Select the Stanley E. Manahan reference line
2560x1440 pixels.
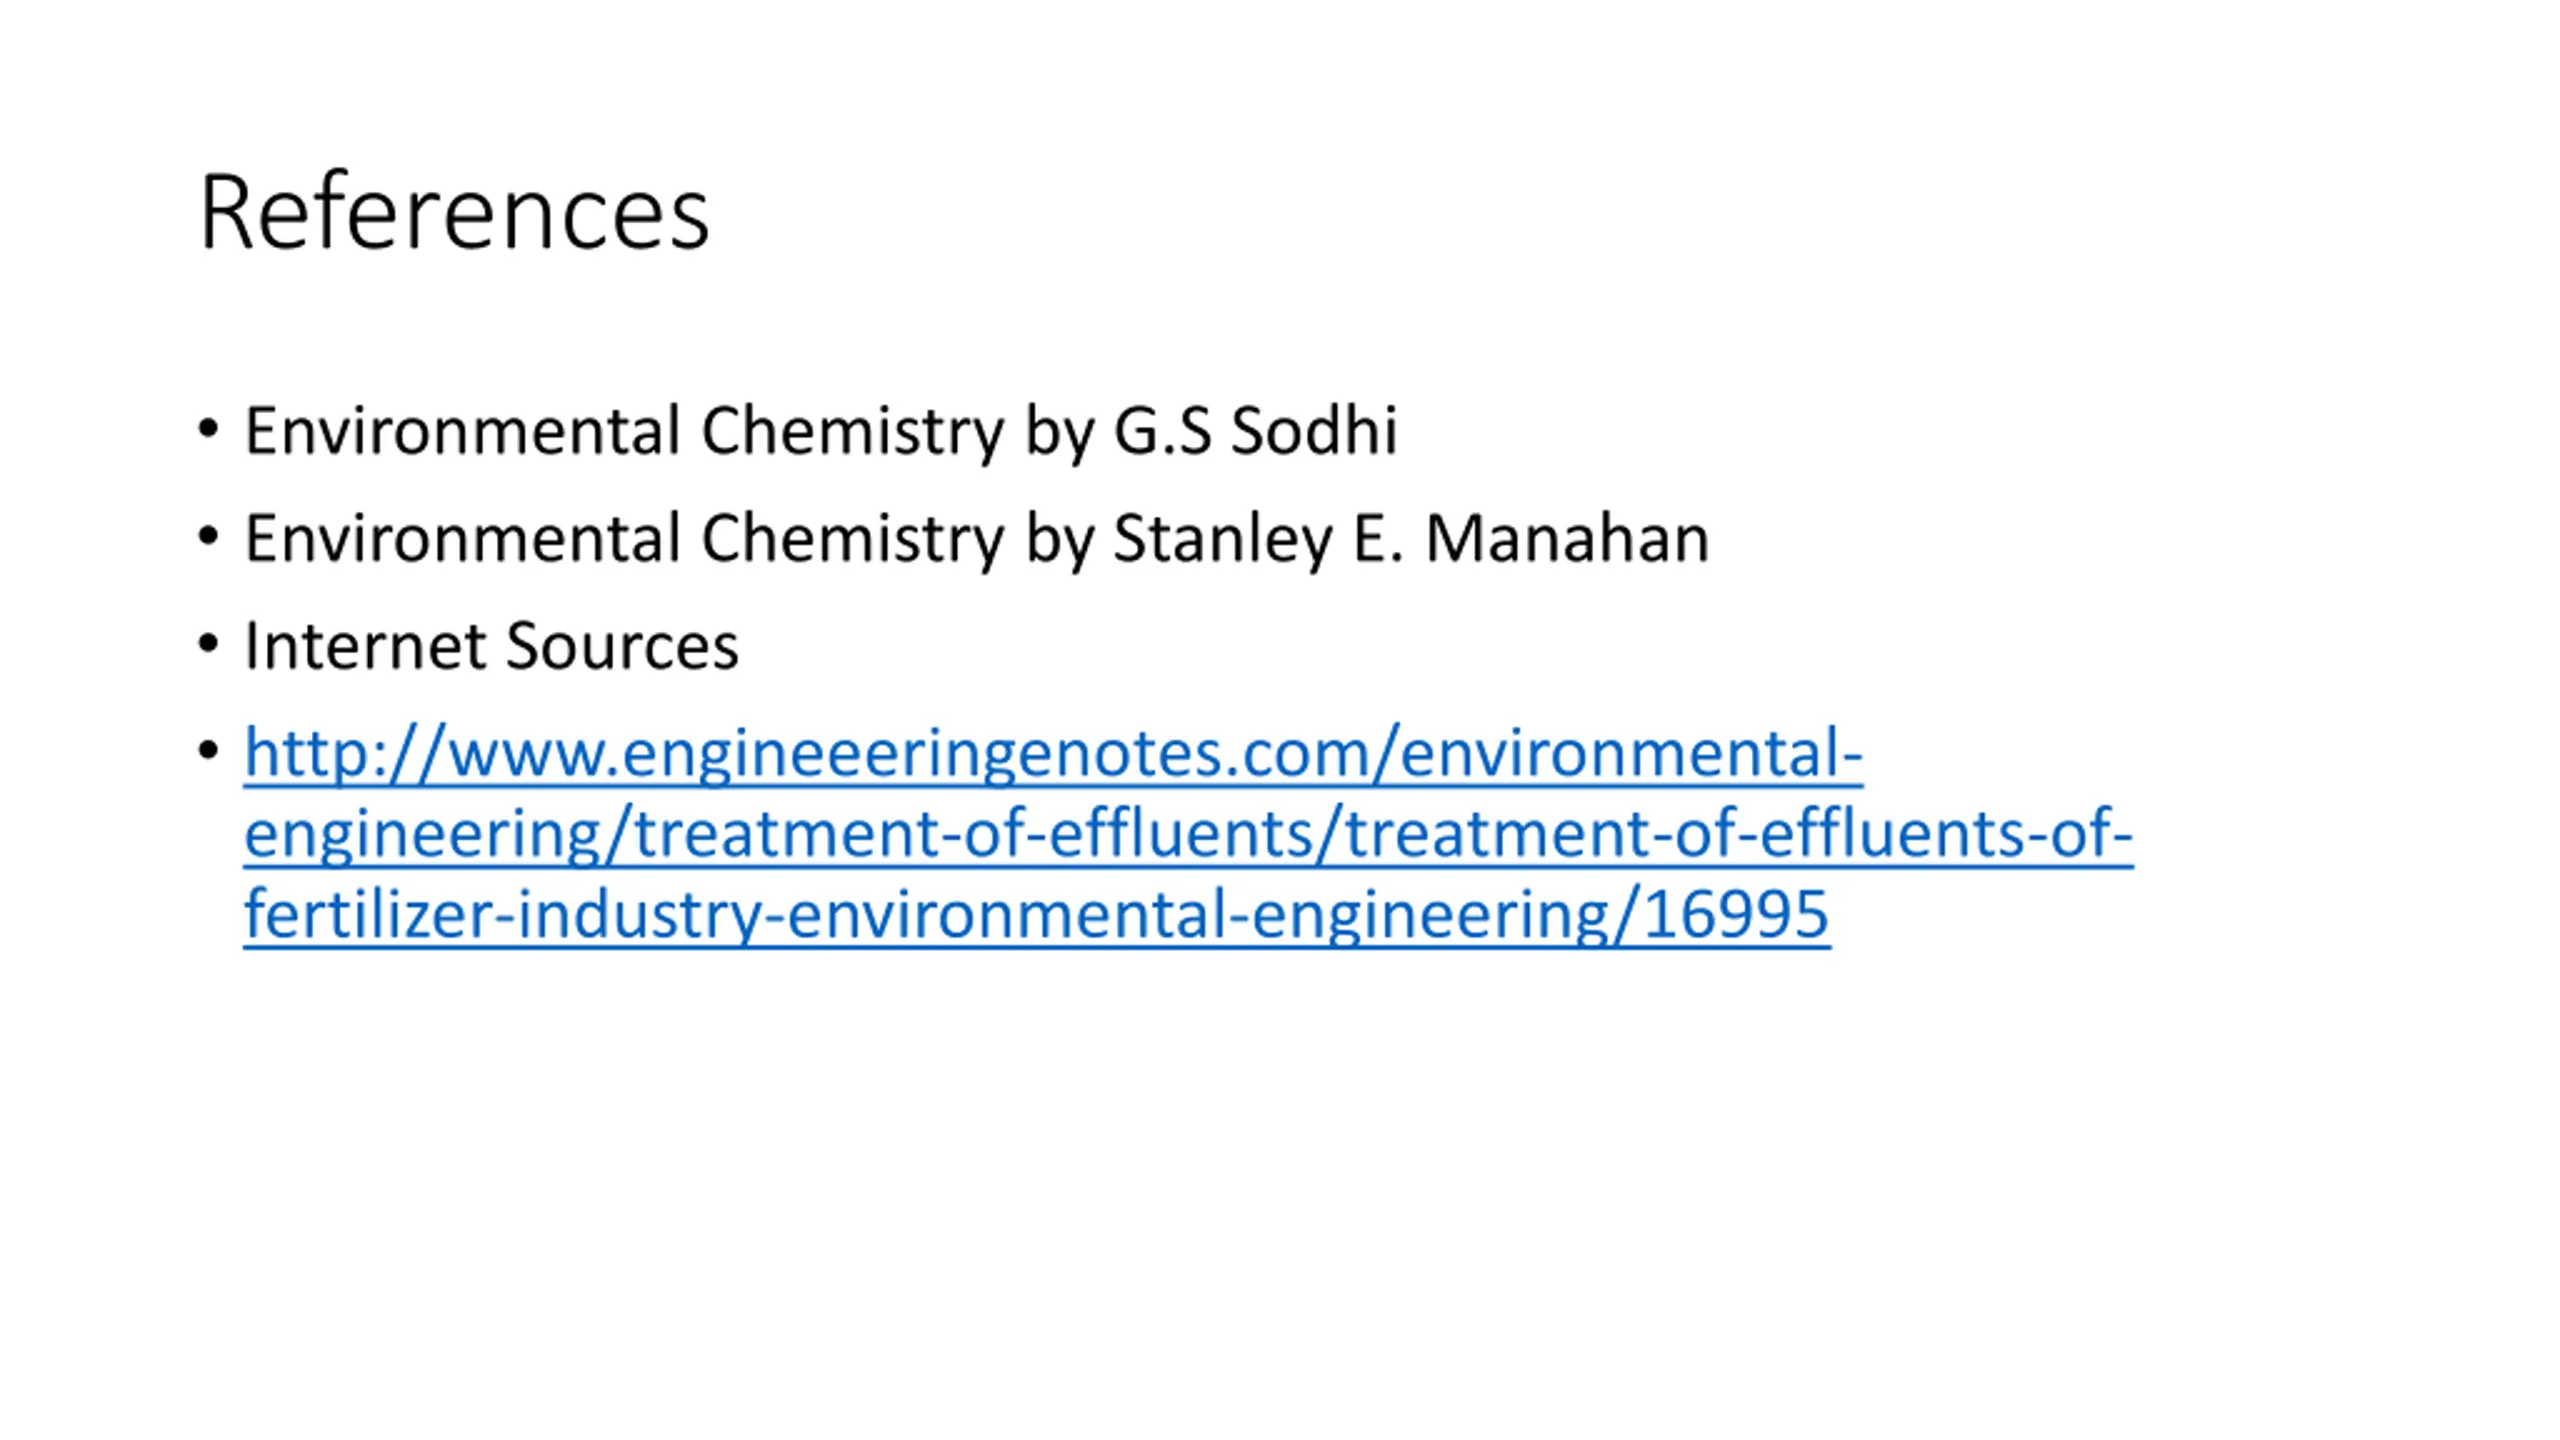(x=976, y=538)
